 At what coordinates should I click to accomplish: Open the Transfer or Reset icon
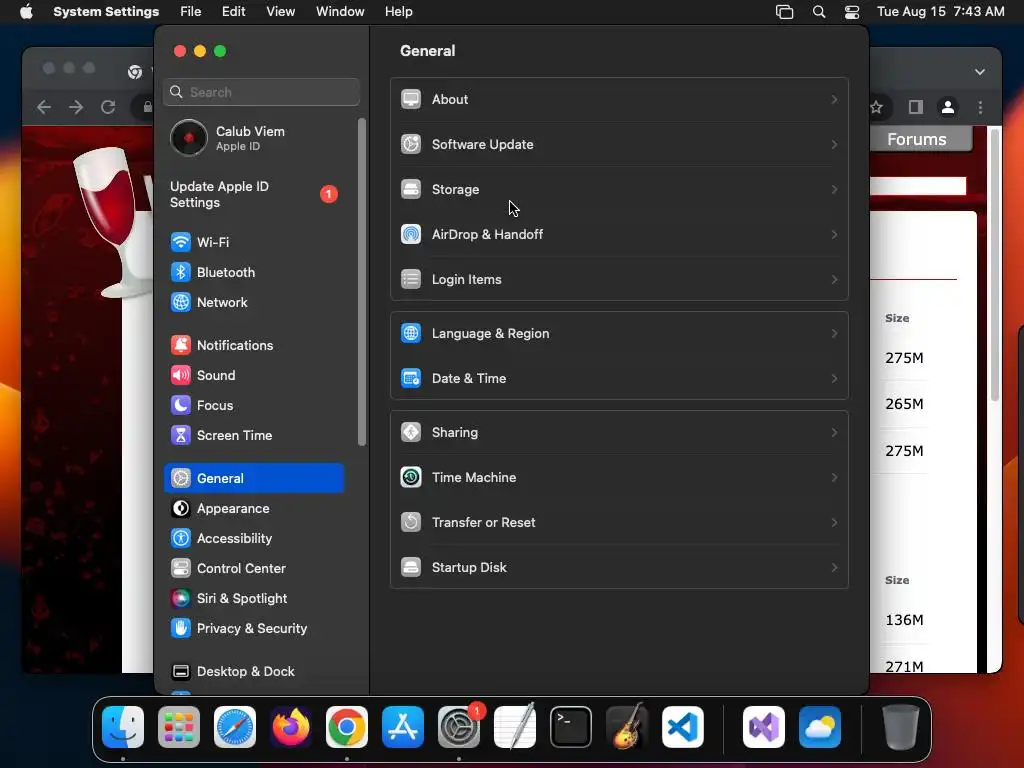pyautogui.click(x=411, y=522)
